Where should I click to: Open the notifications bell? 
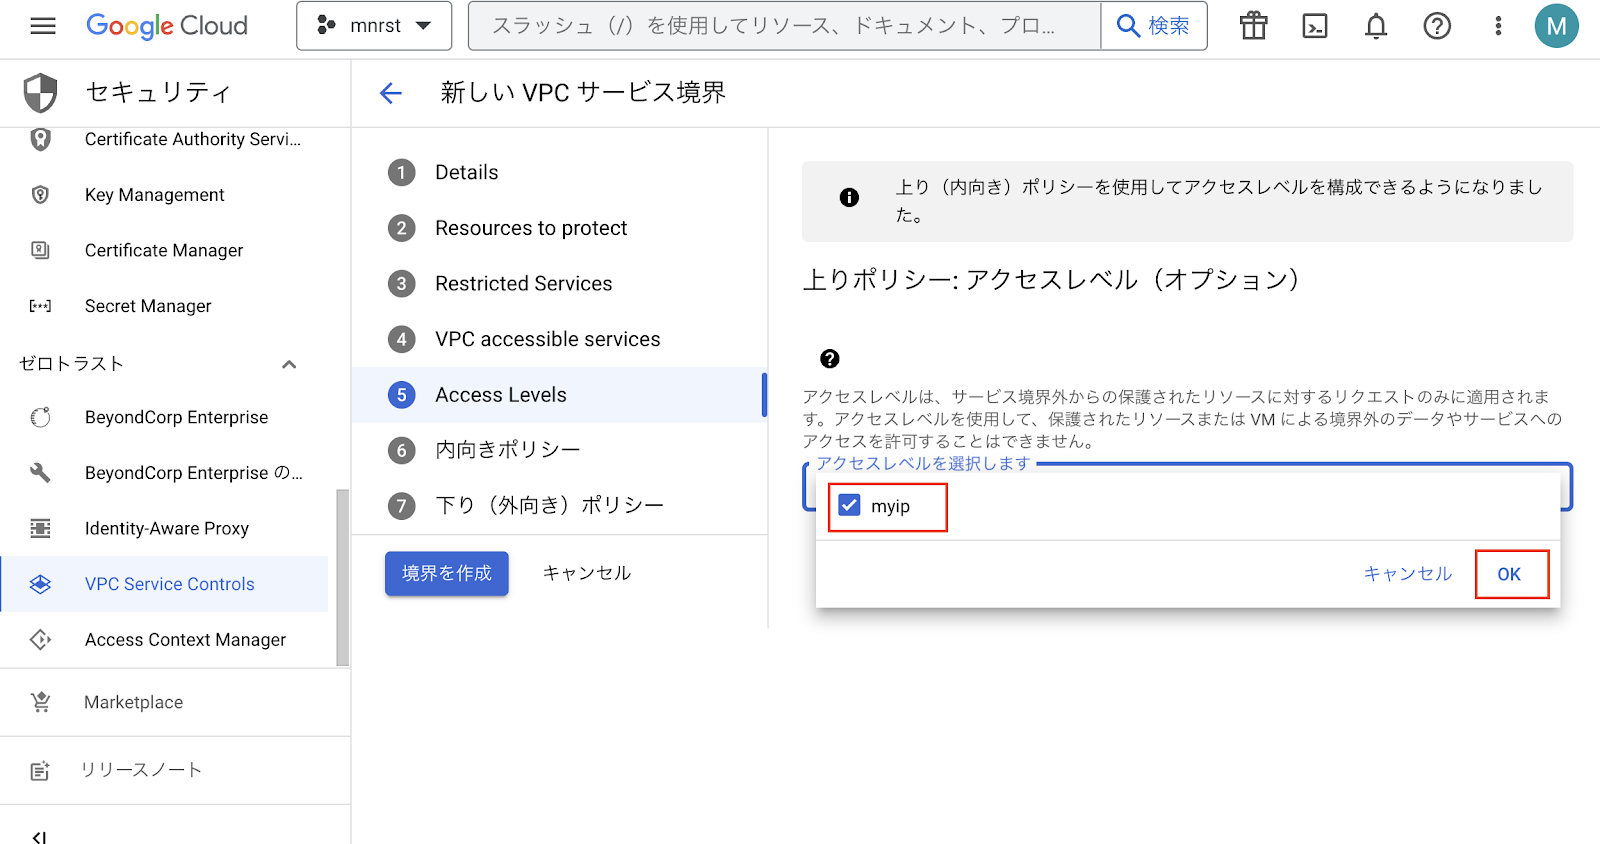[1376, 26]
